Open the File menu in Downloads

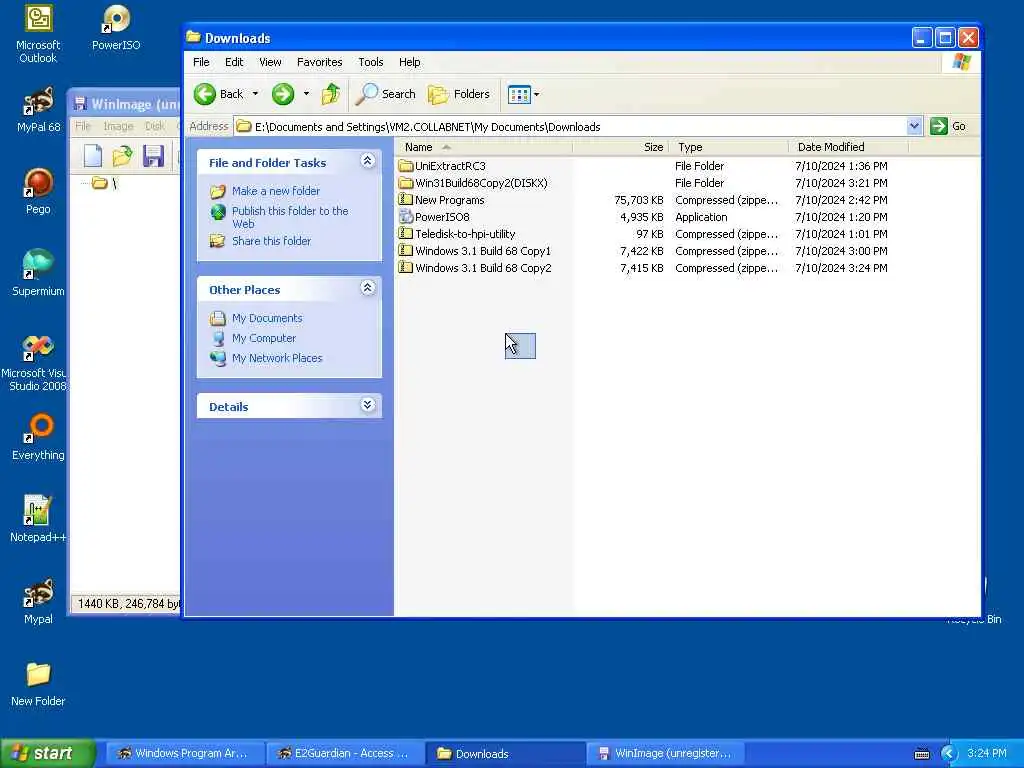click(x=201, y=62)
